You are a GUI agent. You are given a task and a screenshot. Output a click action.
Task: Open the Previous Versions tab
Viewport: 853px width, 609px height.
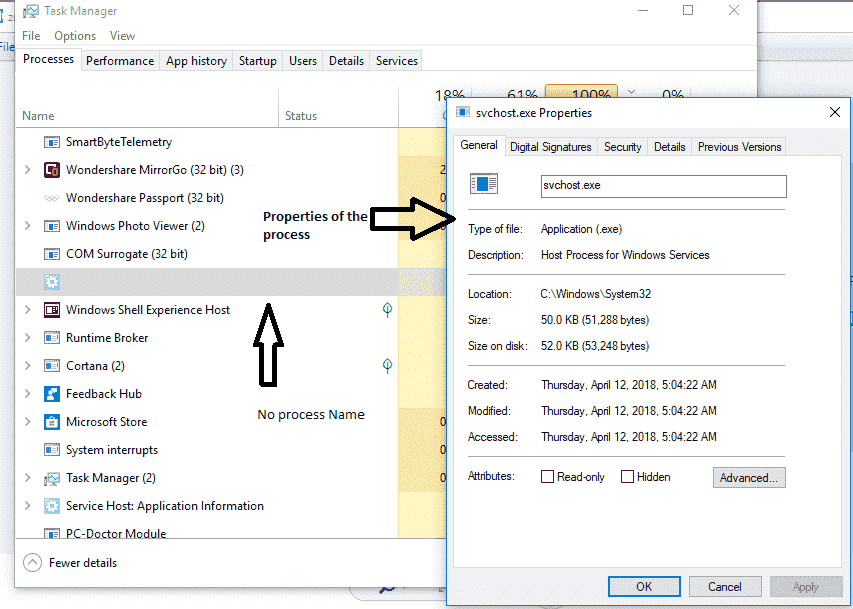coord(739,147)
